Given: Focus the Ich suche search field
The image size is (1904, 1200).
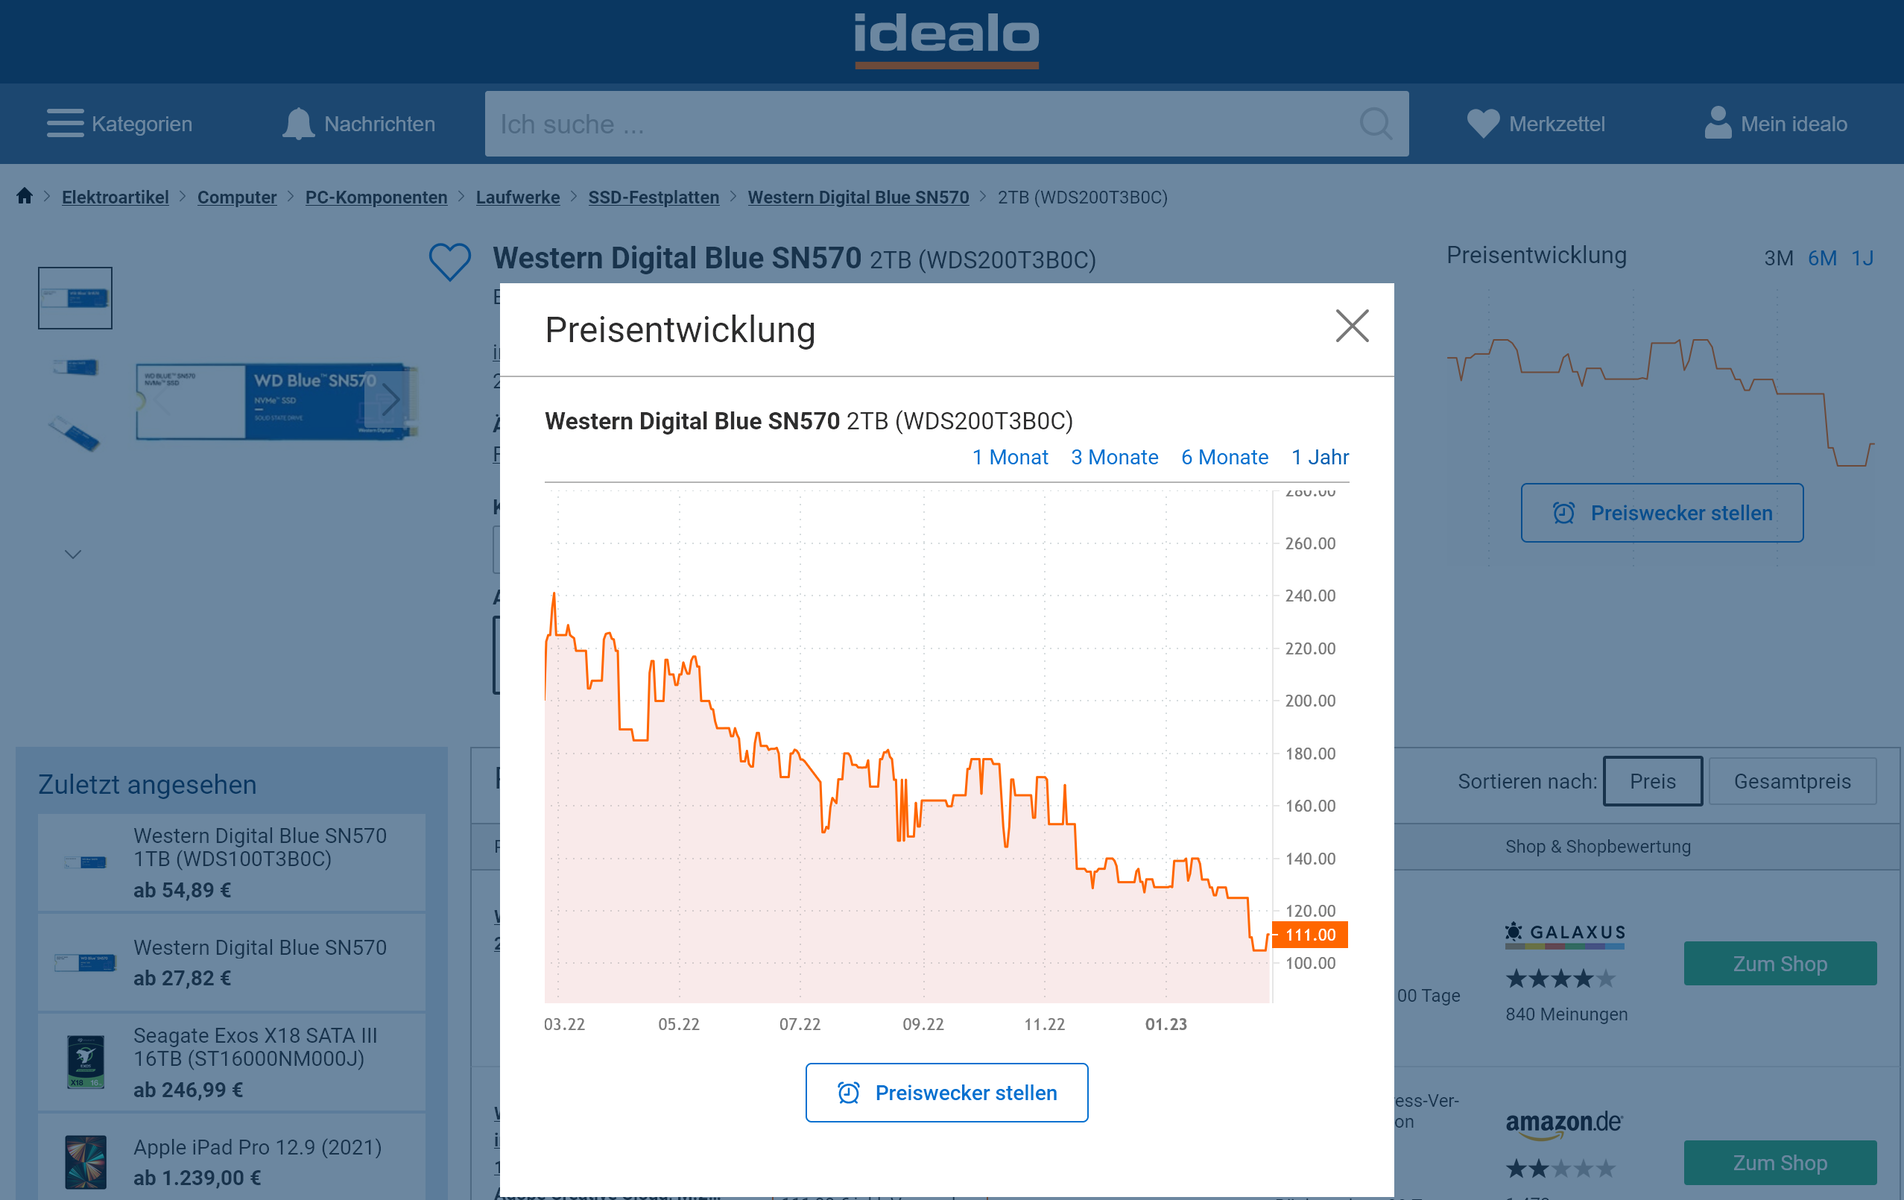Looking at the screenshot, I should coord(920,124).
